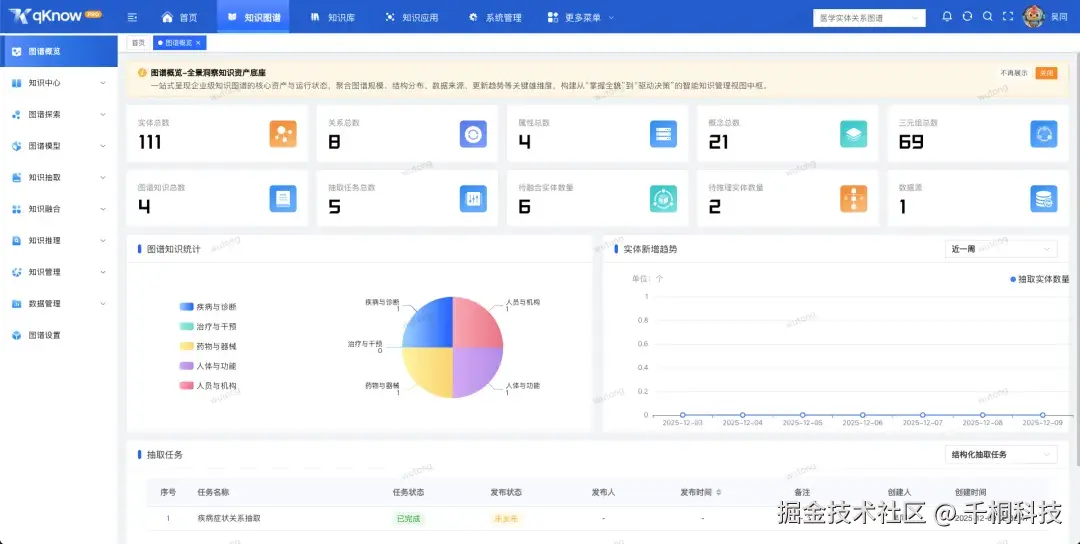The height and width of the screenshot is (544, 1080).
Task: Click the 属性总数 card icon
Action: pos(663,134)
